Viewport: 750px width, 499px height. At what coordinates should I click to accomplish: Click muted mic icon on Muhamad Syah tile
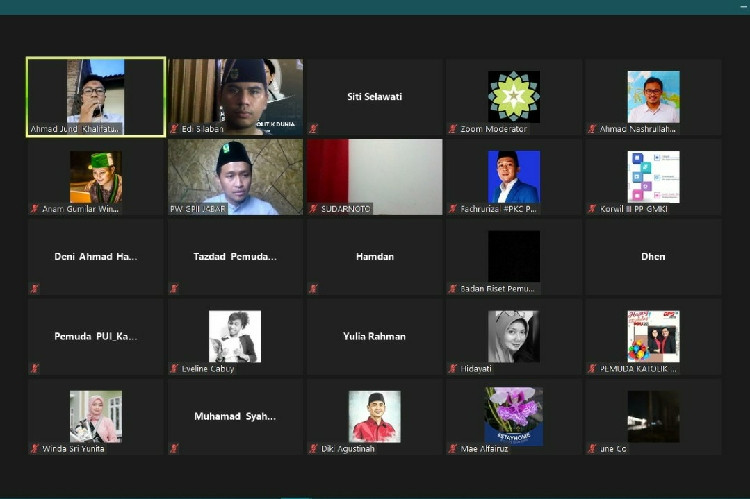click(x=174, y=449)
